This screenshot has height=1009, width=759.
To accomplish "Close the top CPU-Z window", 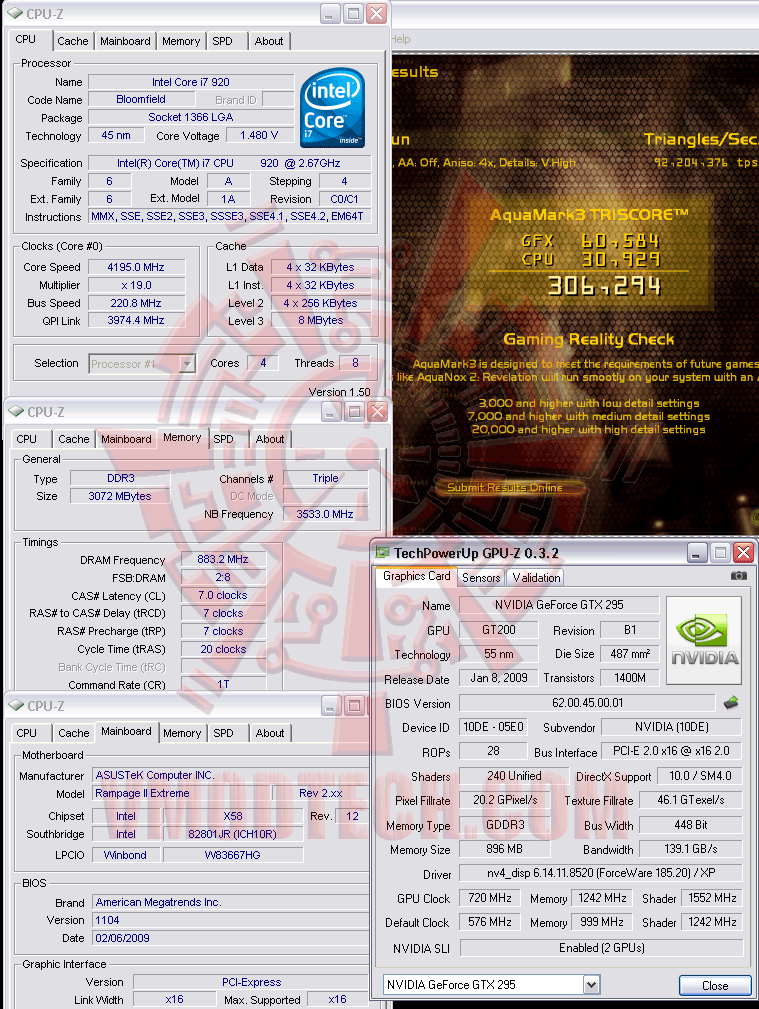I will click(x=377, y=14).
